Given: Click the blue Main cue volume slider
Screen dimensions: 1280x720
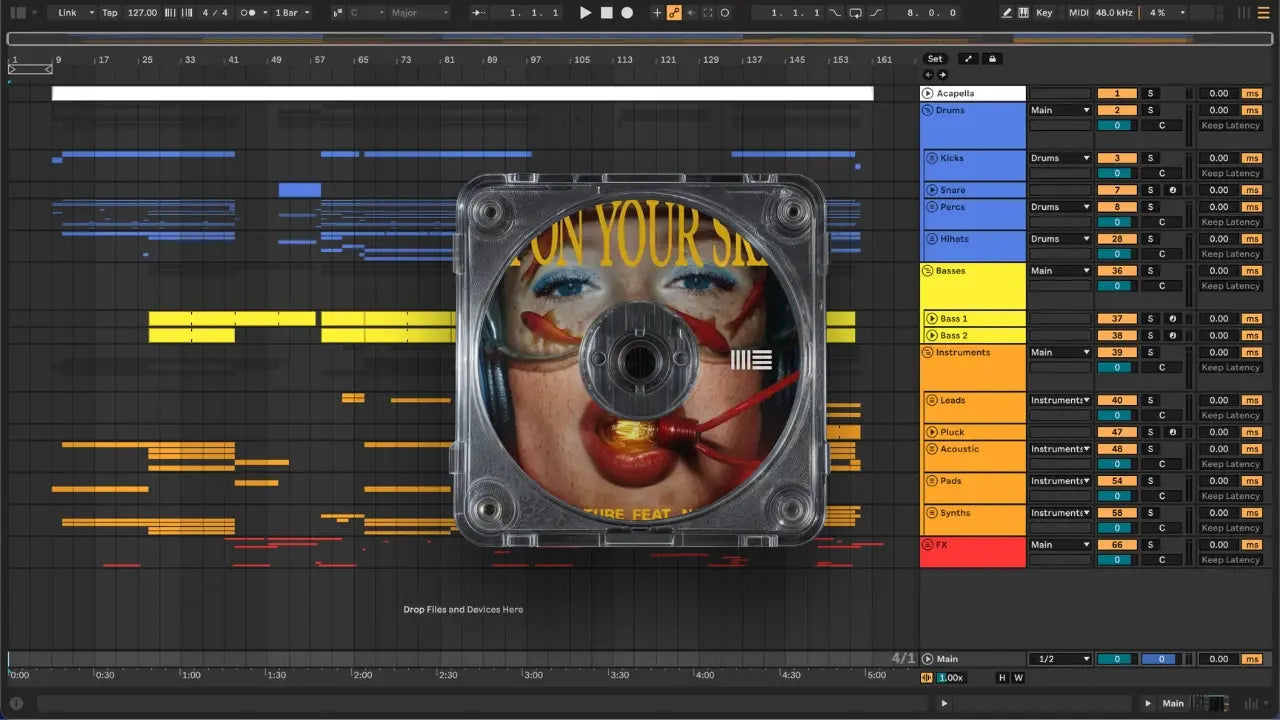Looking at the screenshot, I should coord(1160,659).
